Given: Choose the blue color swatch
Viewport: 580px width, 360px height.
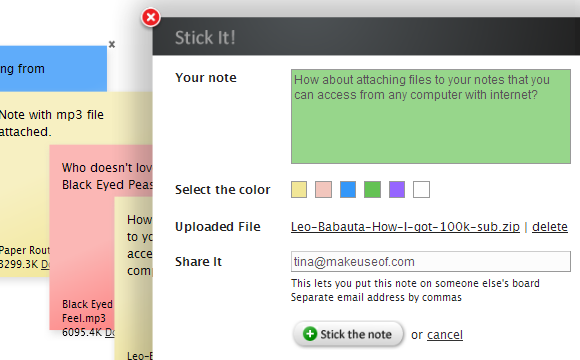Looking at the screenshot, I should tap(348, 189).
